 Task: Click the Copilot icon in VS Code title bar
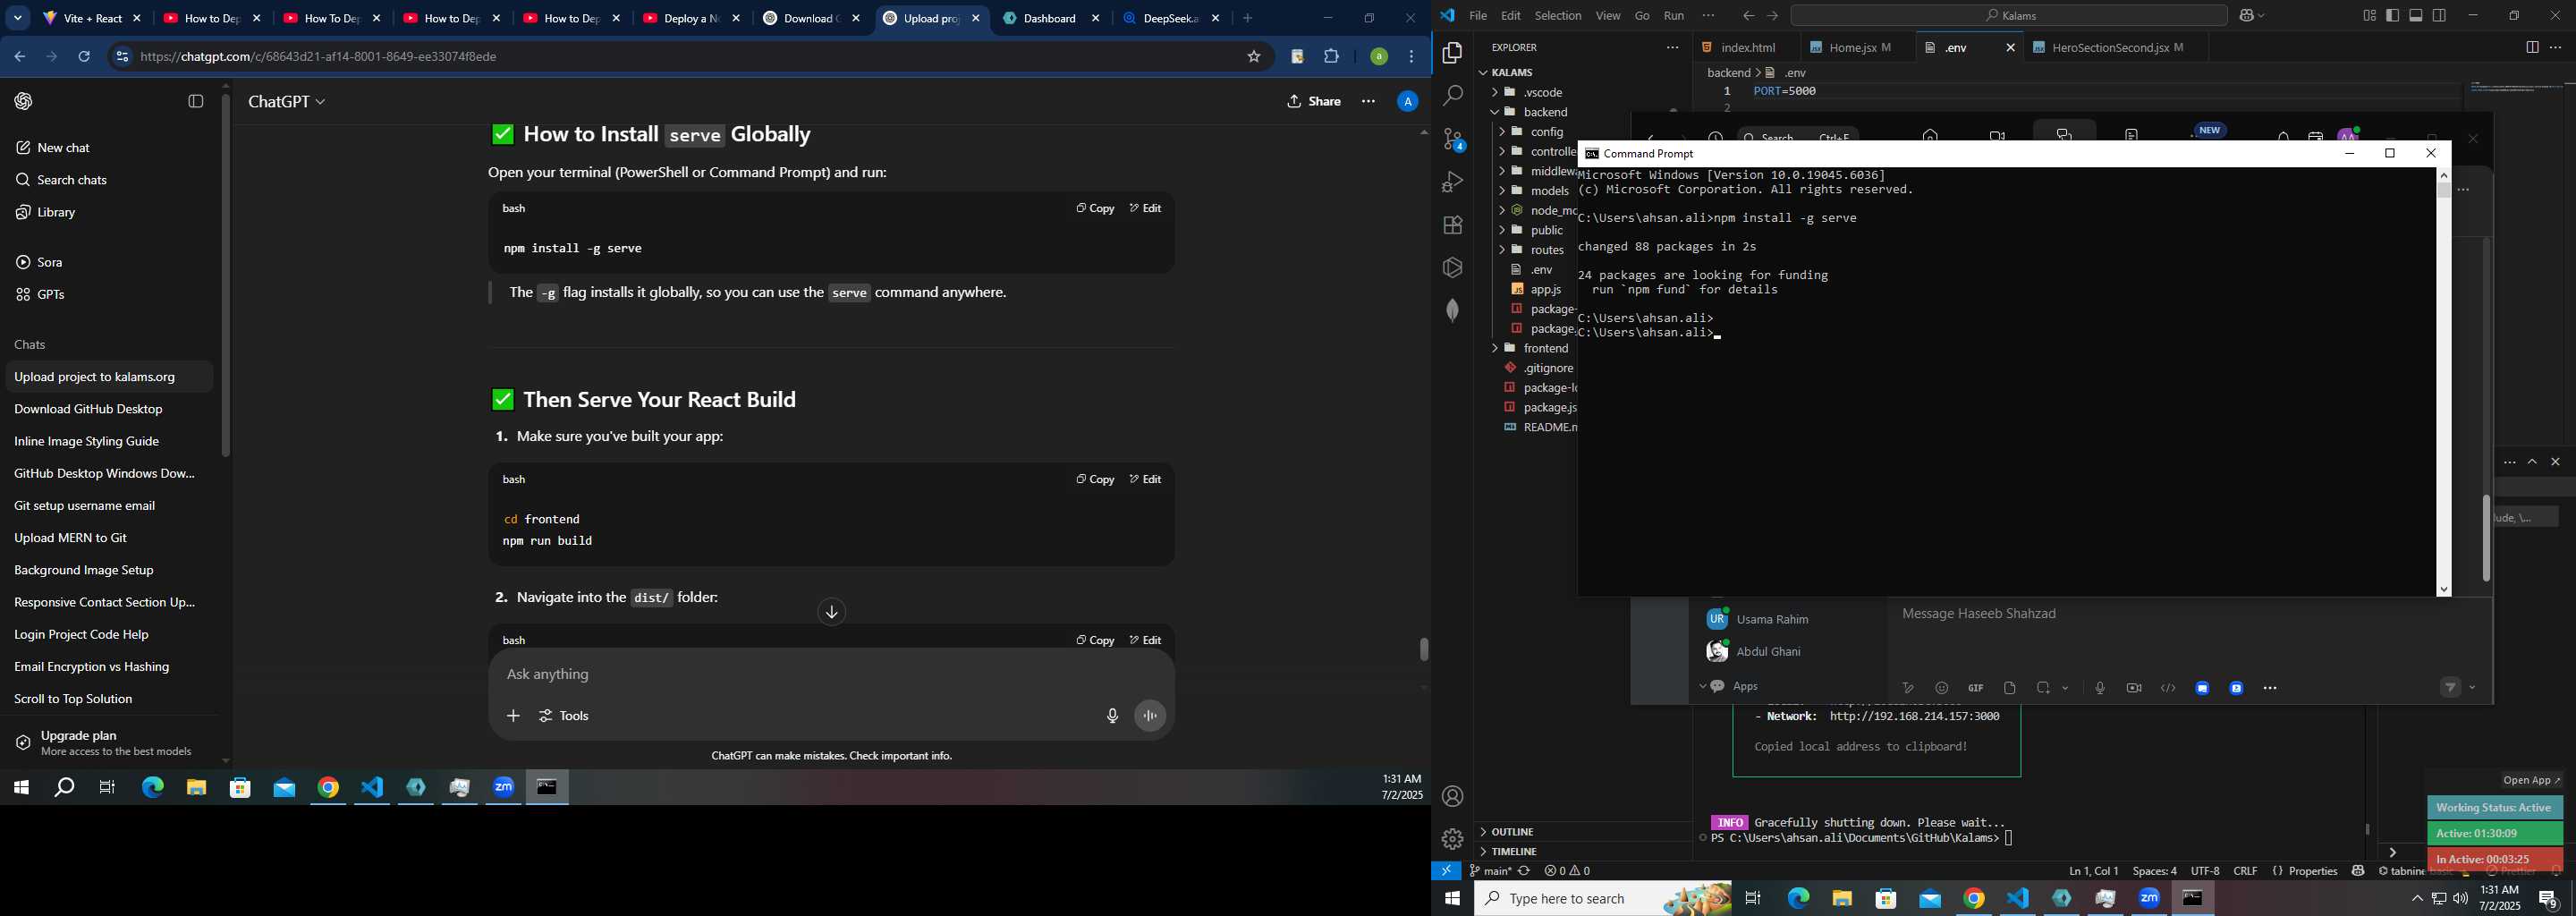click(x=2247, y=16)
